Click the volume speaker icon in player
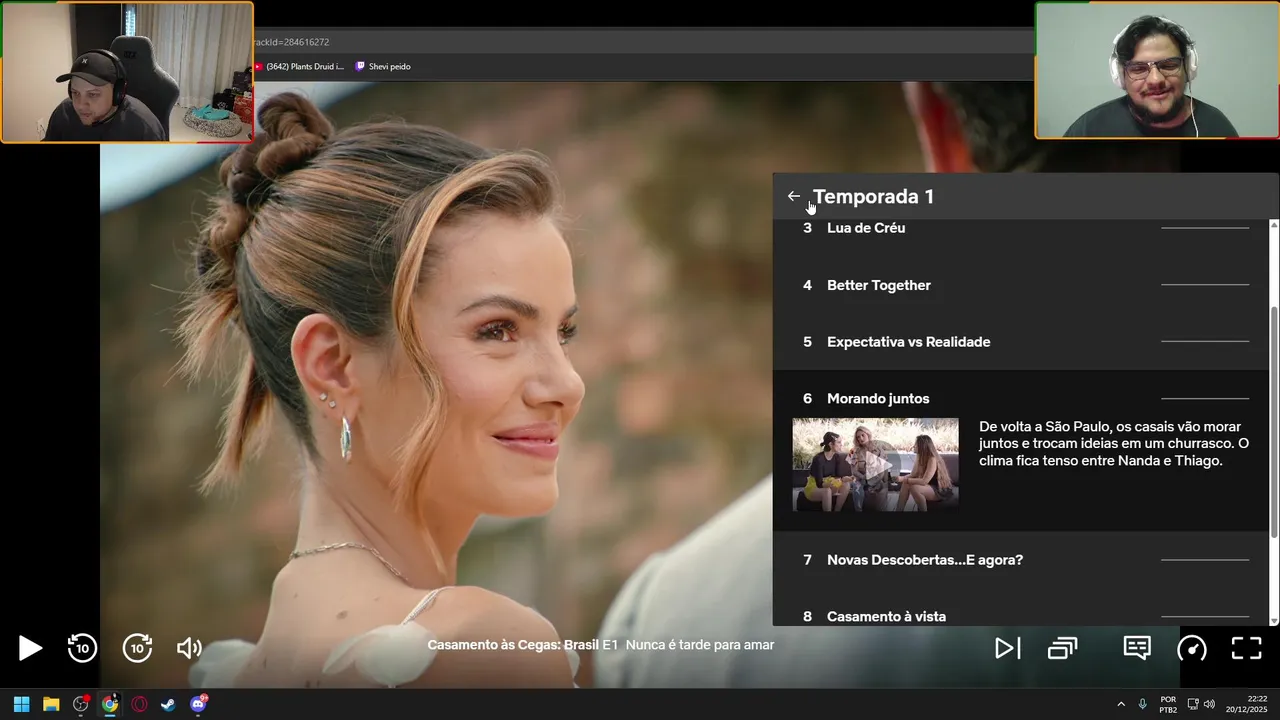 [189, 648]
